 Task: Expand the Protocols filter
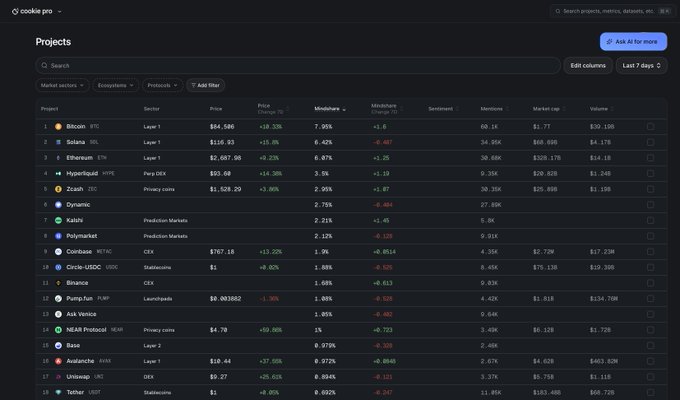coord(162,85)
